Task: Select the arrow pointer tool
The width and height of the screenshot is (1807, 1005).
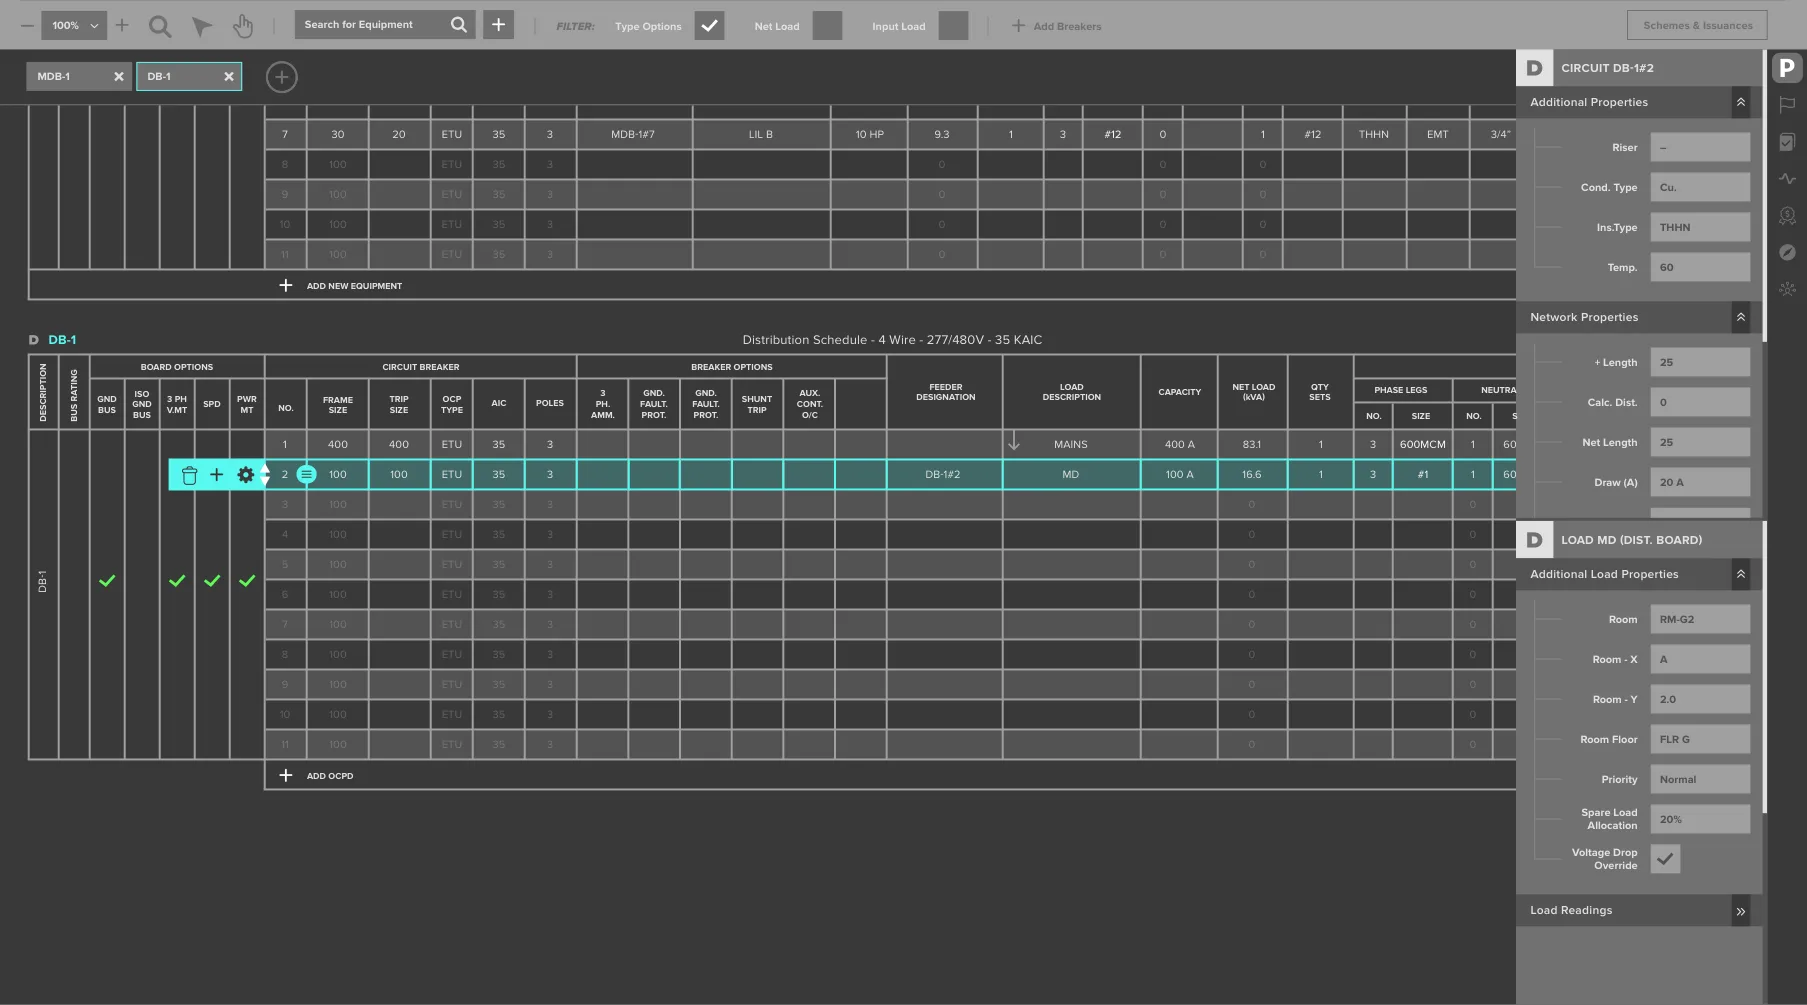Action: (x=202, y=26)
